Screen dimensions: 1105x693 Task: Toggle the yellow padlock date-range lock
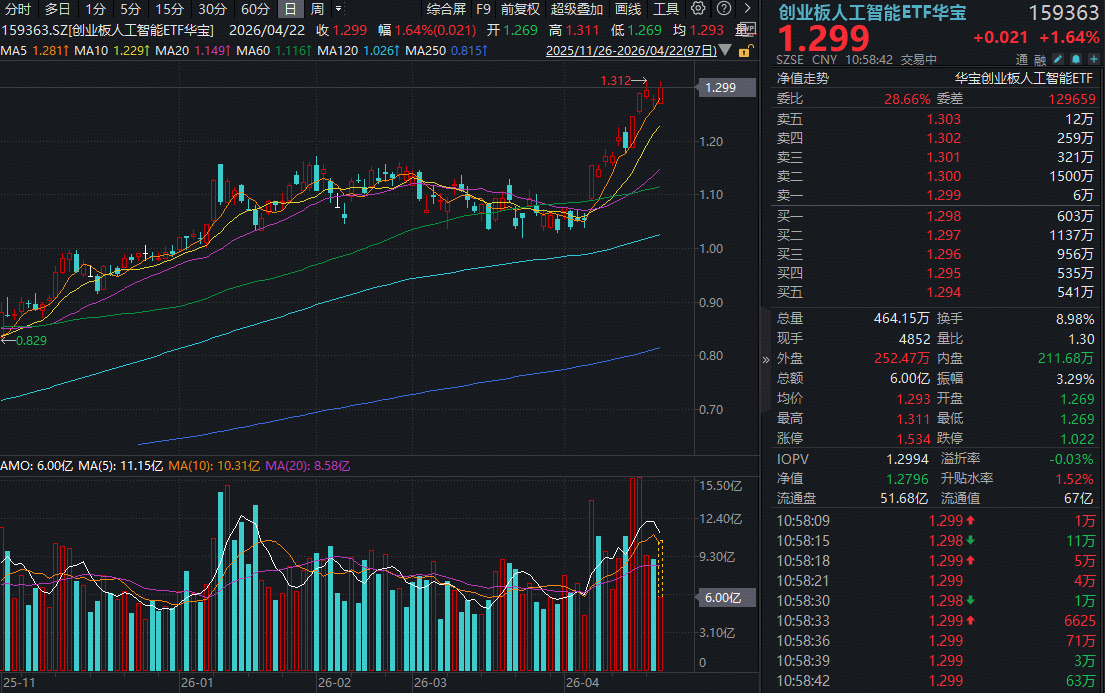tap(744, 49)
